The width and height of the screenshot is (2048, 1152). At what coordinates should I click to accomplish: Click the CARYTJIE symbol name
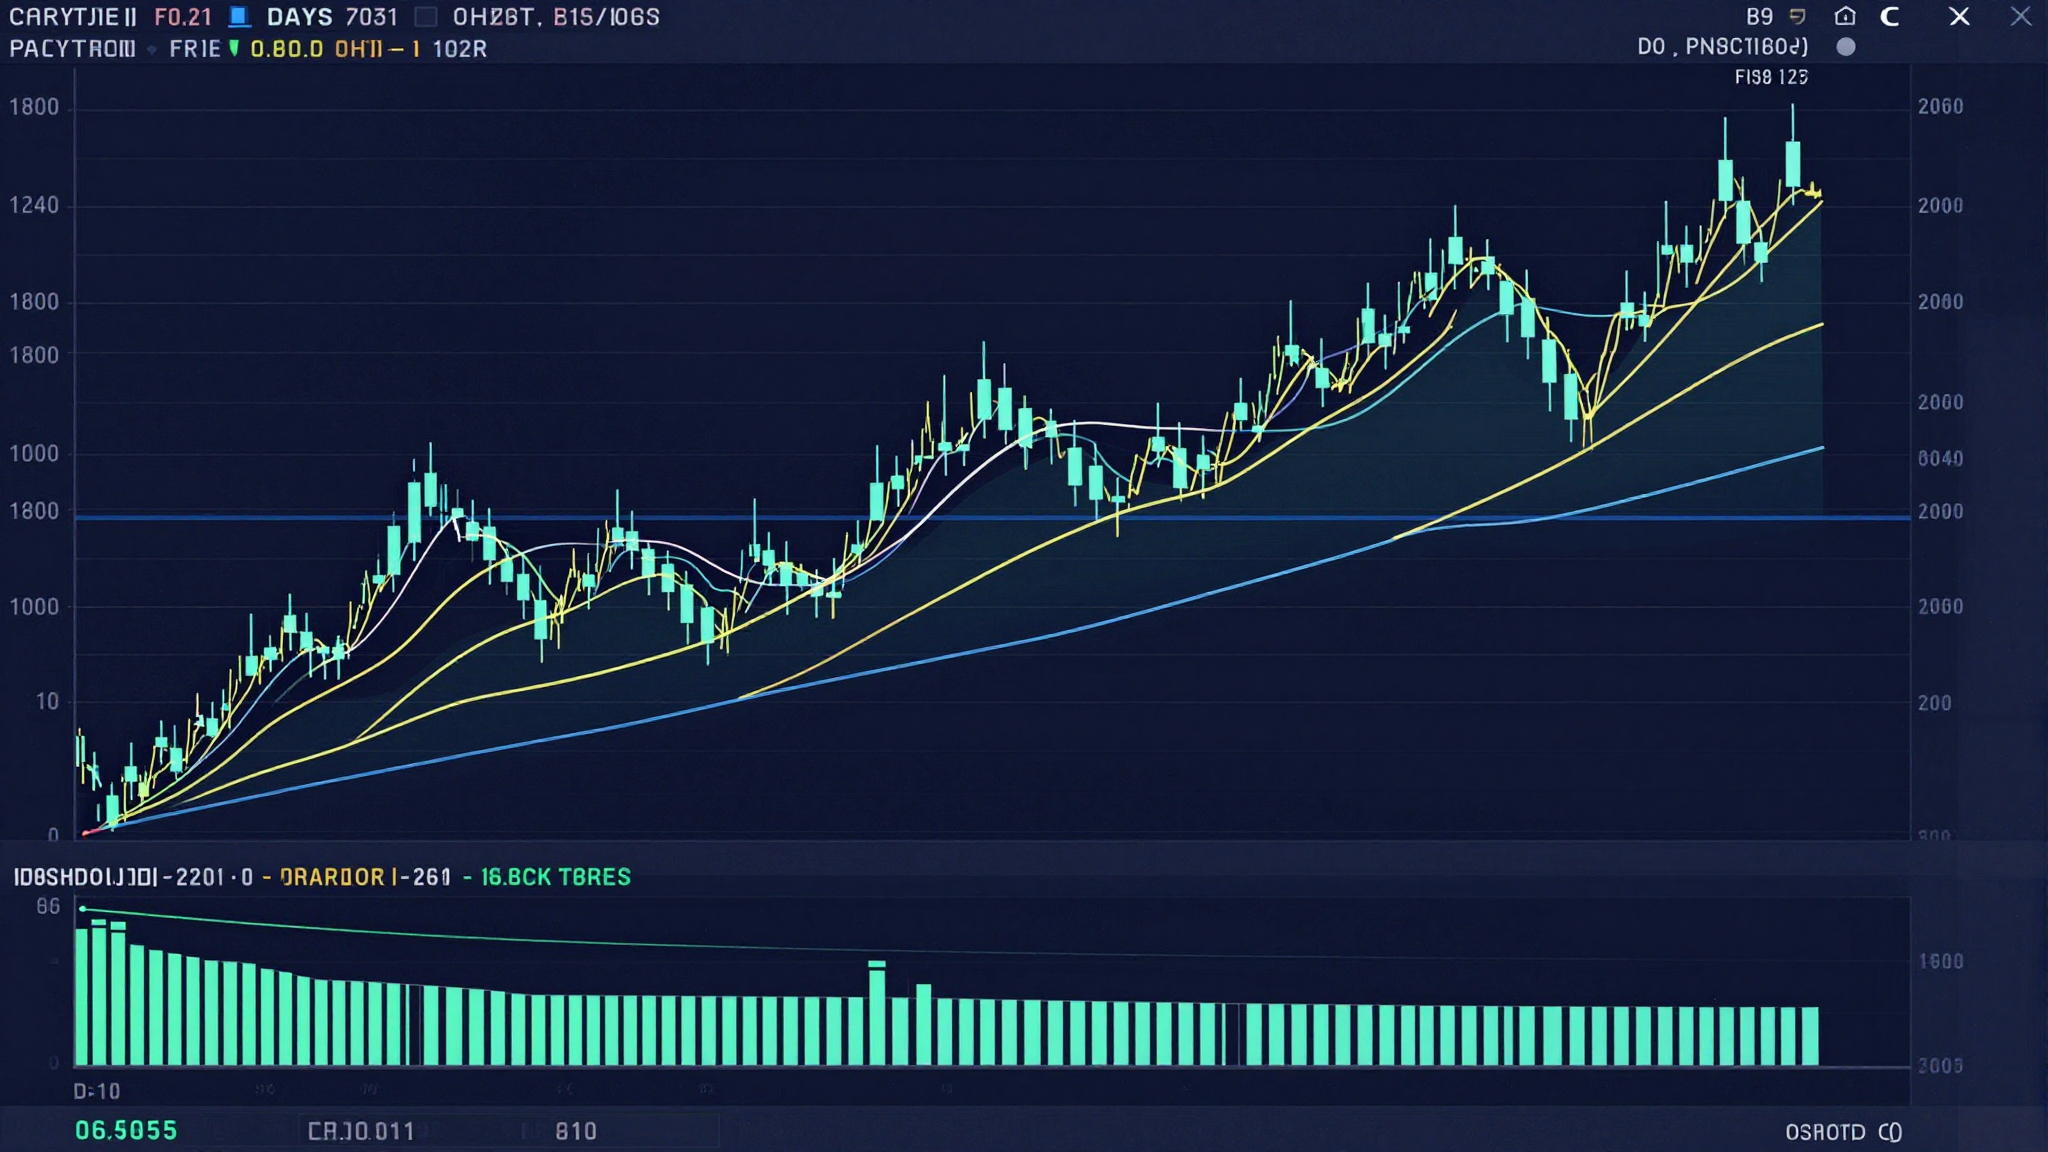coord(72,17)
